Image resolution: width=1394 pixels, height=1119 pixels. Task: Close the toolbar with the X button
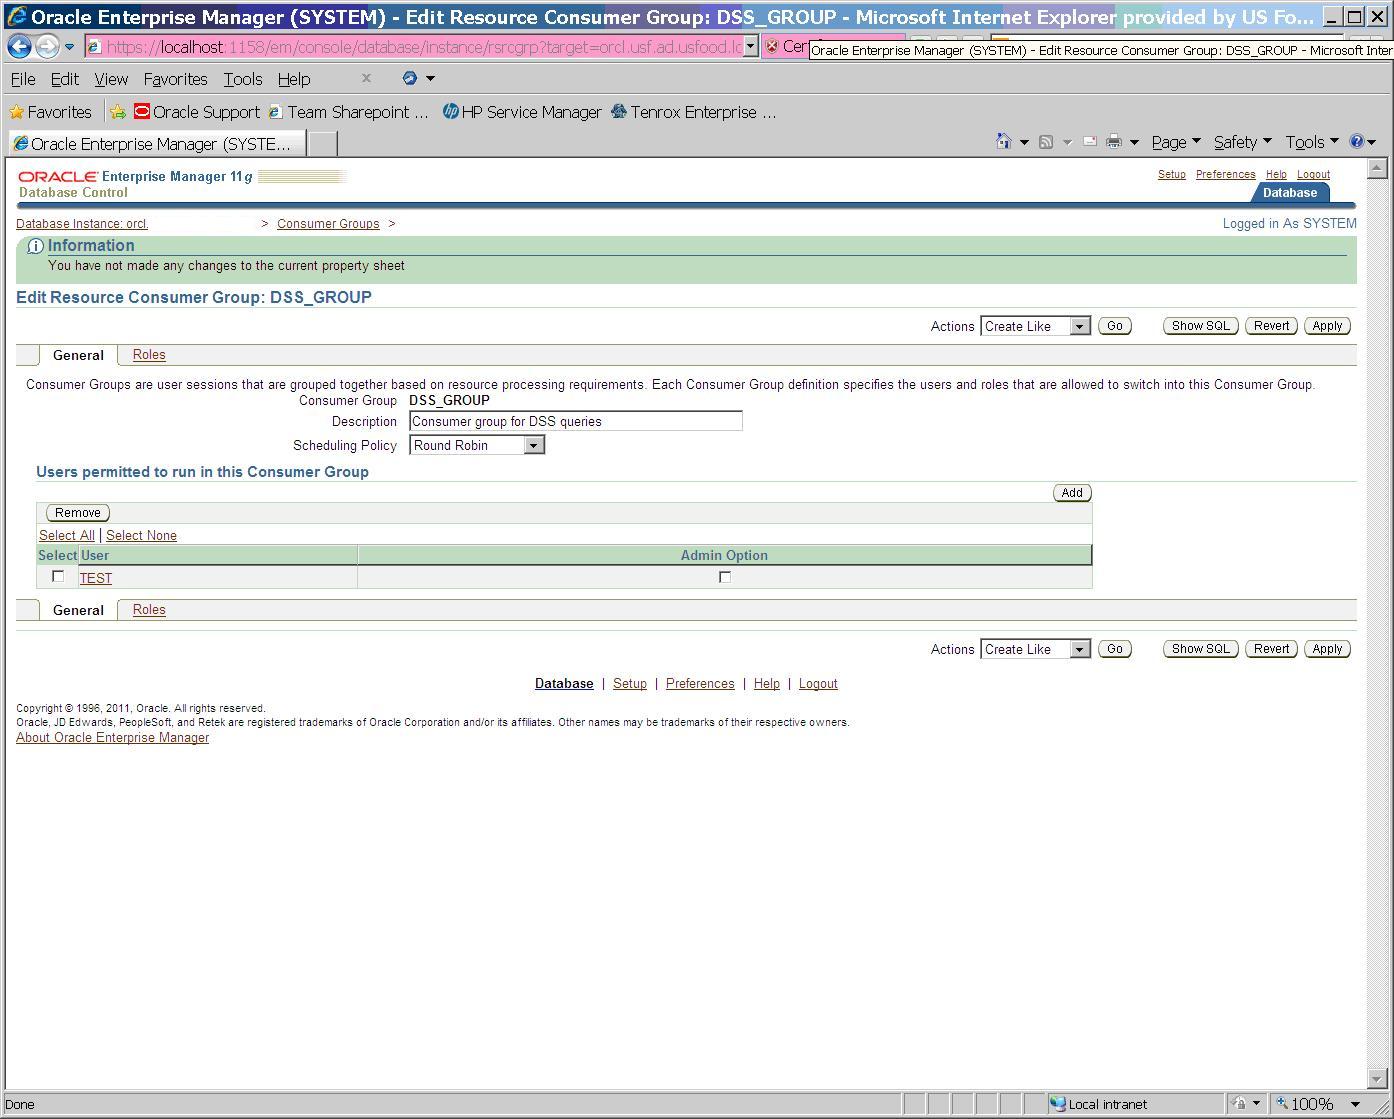[366, 77]
